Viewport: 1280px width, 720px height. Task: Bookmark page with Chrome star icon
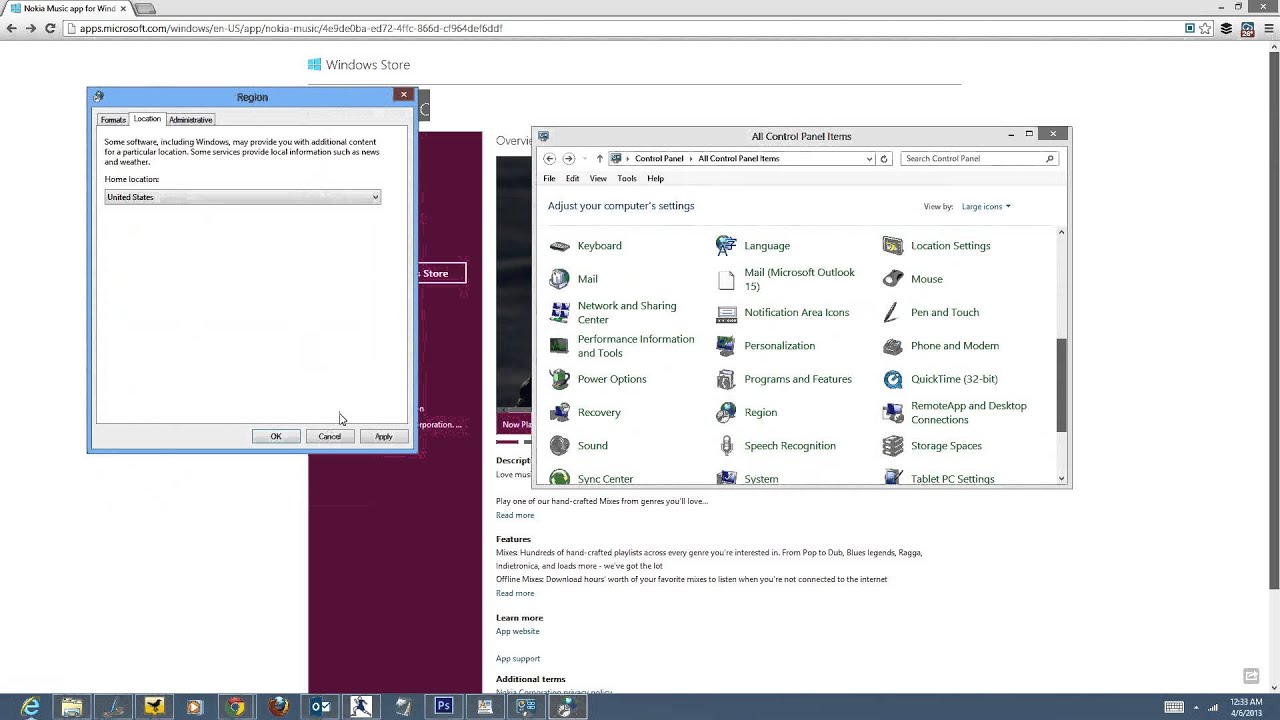[x=1206, y=28]
